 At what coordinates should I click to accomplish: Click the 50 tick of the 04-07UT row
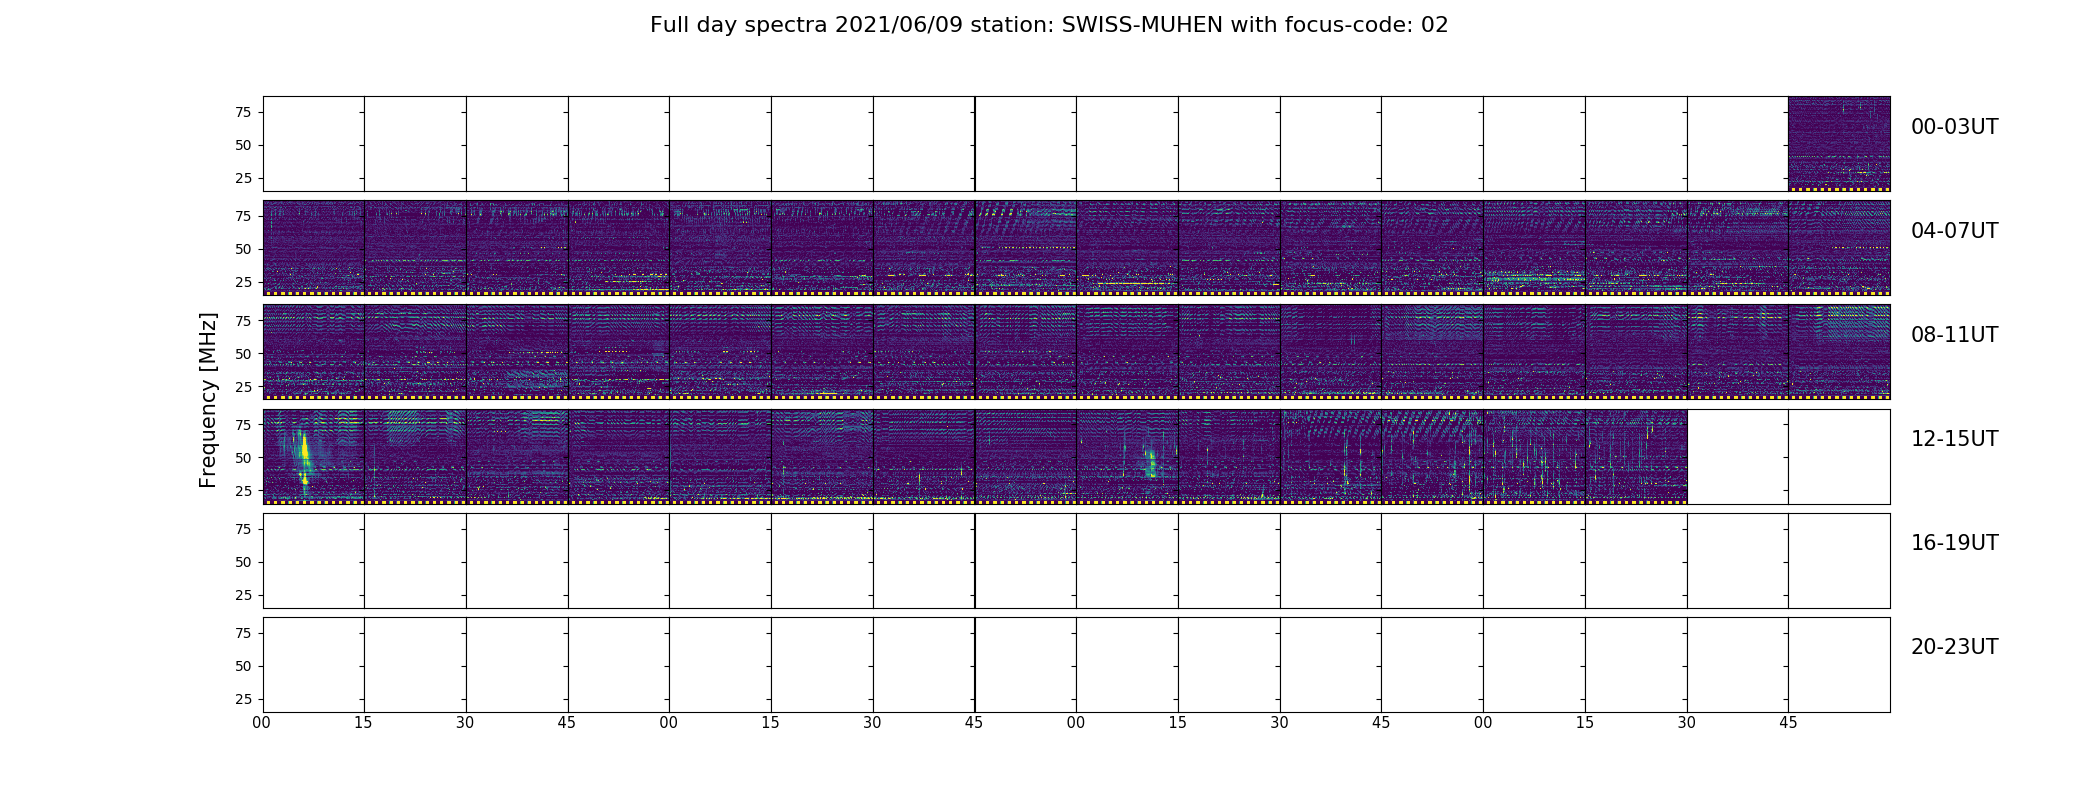click(243, 249)
